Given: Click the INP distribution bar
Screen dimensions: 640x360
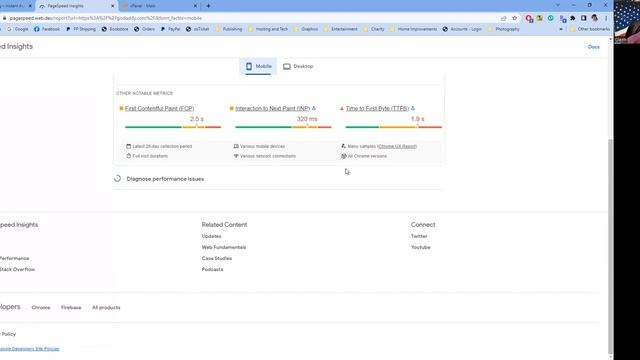Looking at the screenshot, I should (x=283, y=127).
